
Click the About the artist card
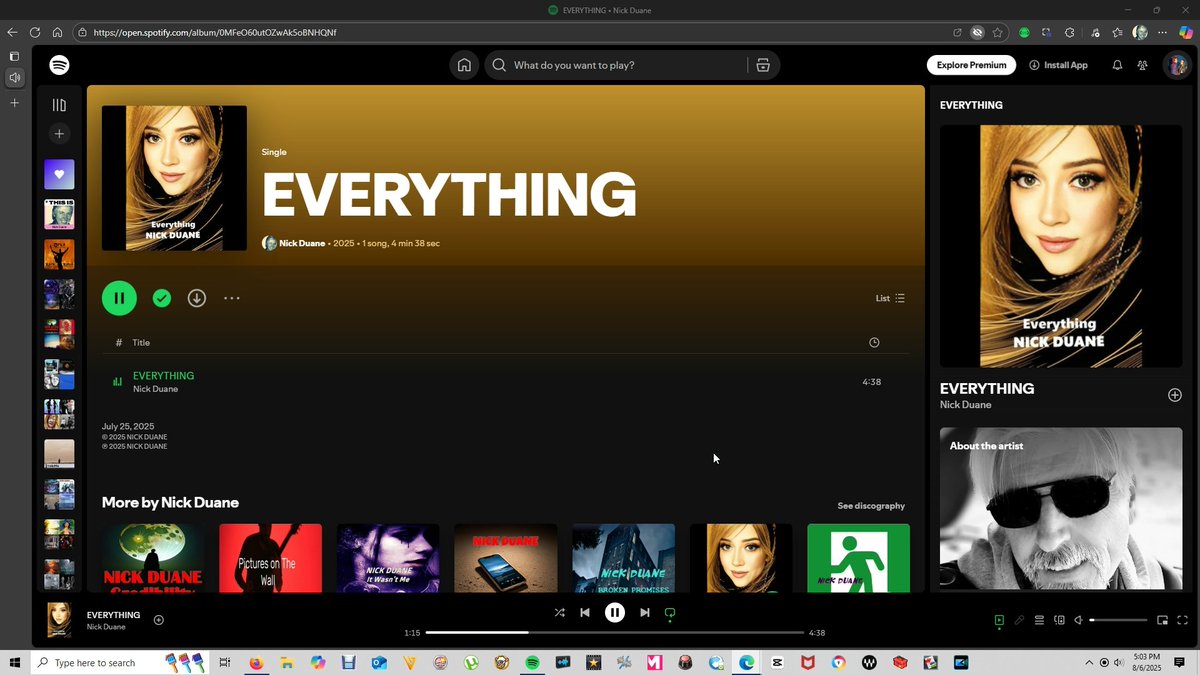click(1061, 509)
